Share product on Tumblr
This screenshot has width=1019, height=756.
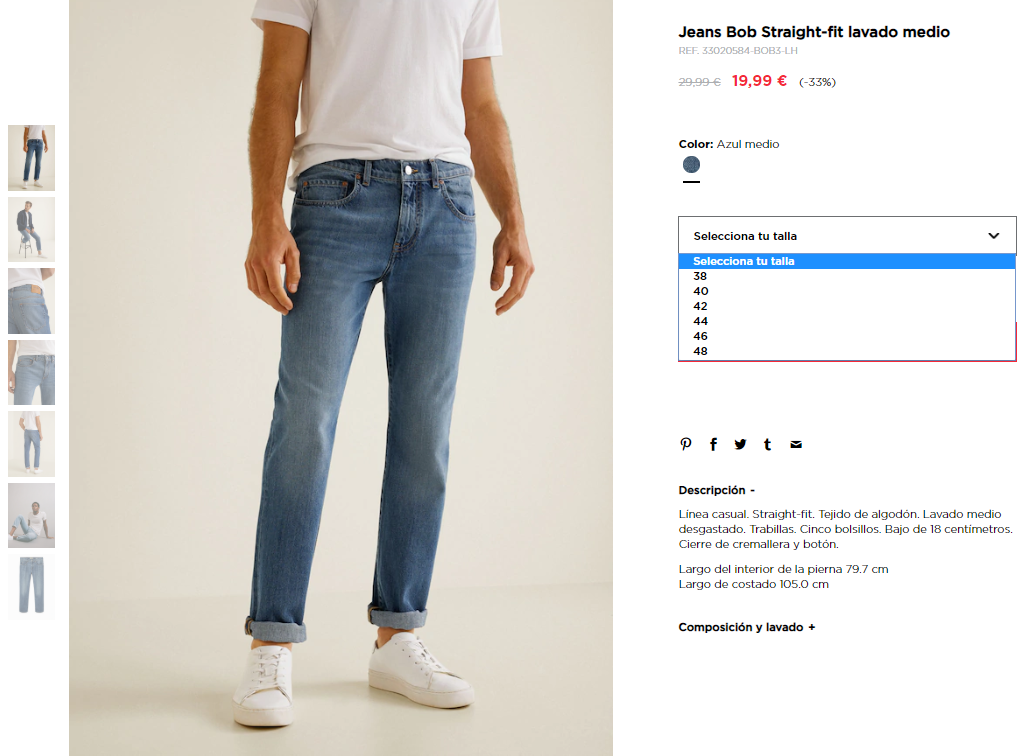pos(767,445)
